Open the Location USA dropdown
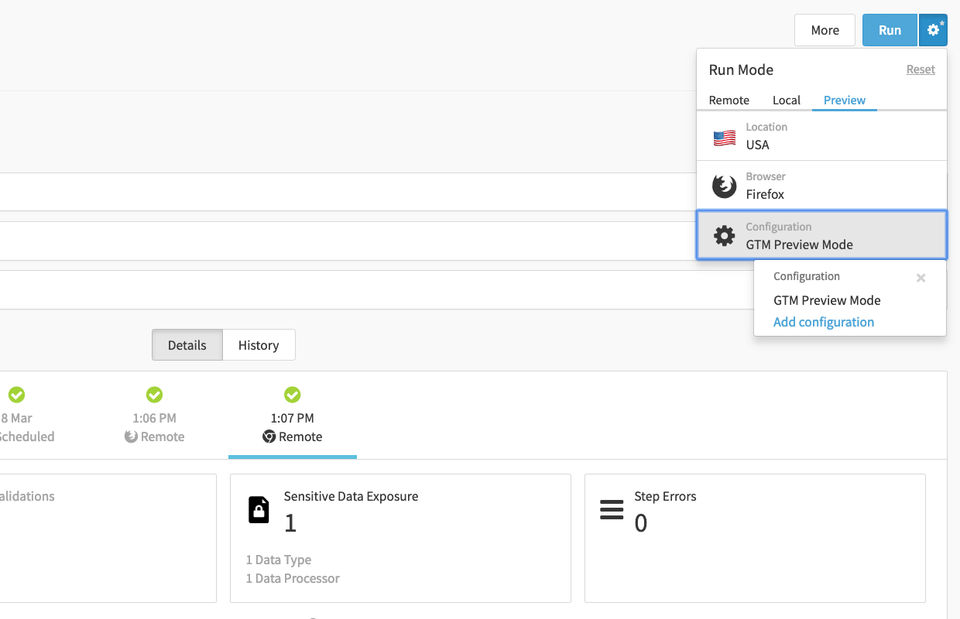Screen dimensions: 960x619 pos(821,136)
